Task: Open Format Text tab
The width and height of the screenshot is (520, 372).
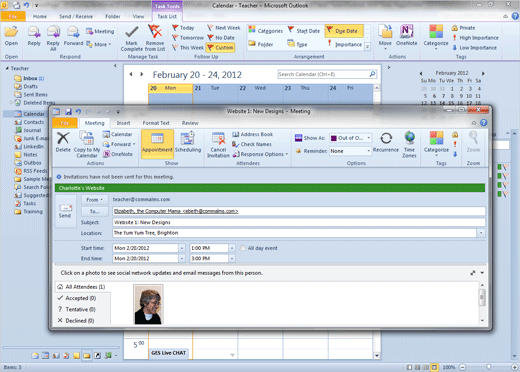Action: (x=156, y=123)
